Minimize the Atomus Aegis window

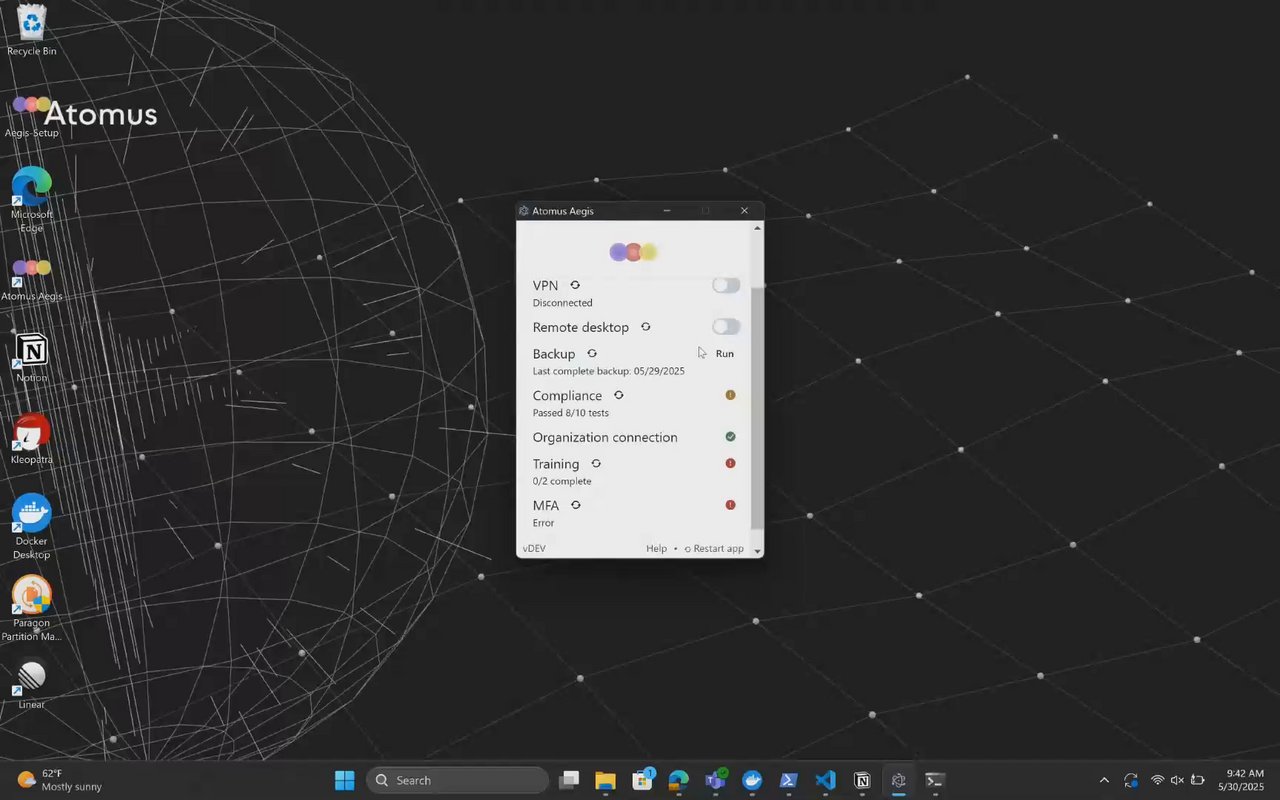[x=667, y=211]
